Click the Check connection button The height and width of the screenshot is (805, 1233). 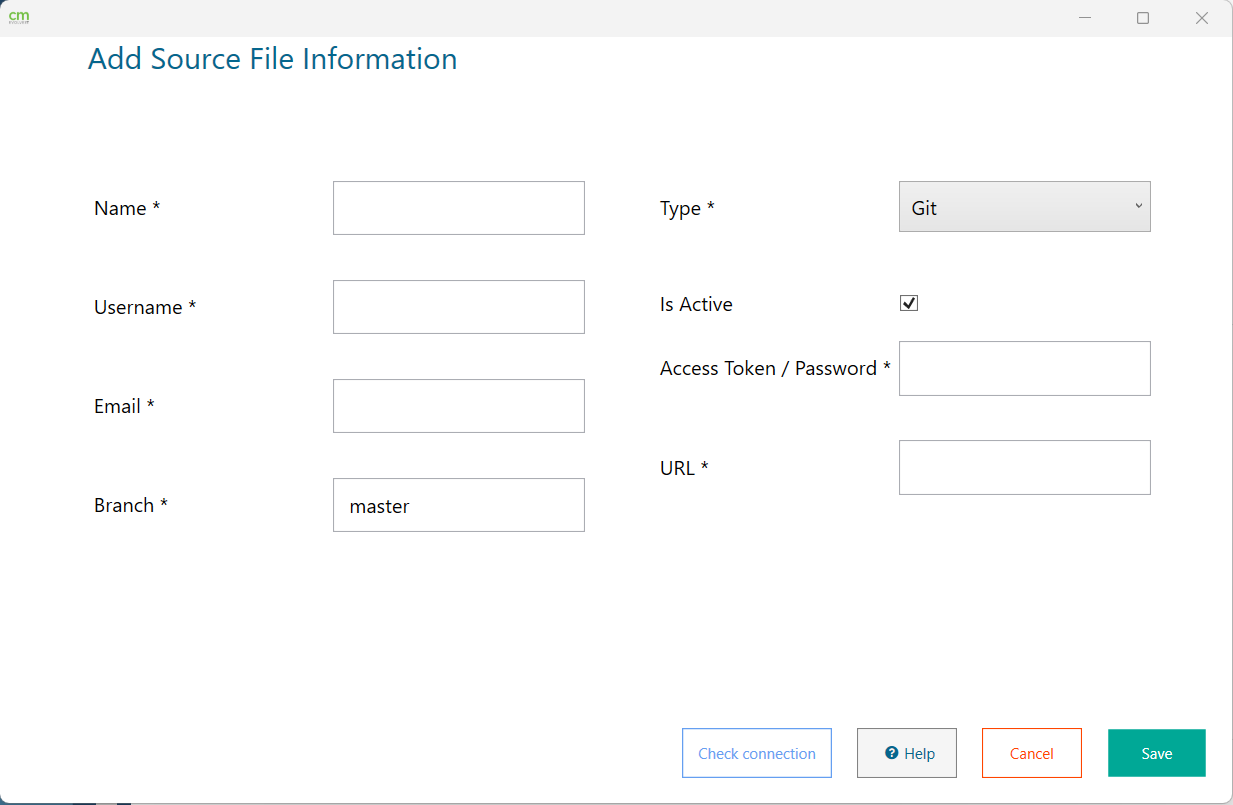coord(757,753)
